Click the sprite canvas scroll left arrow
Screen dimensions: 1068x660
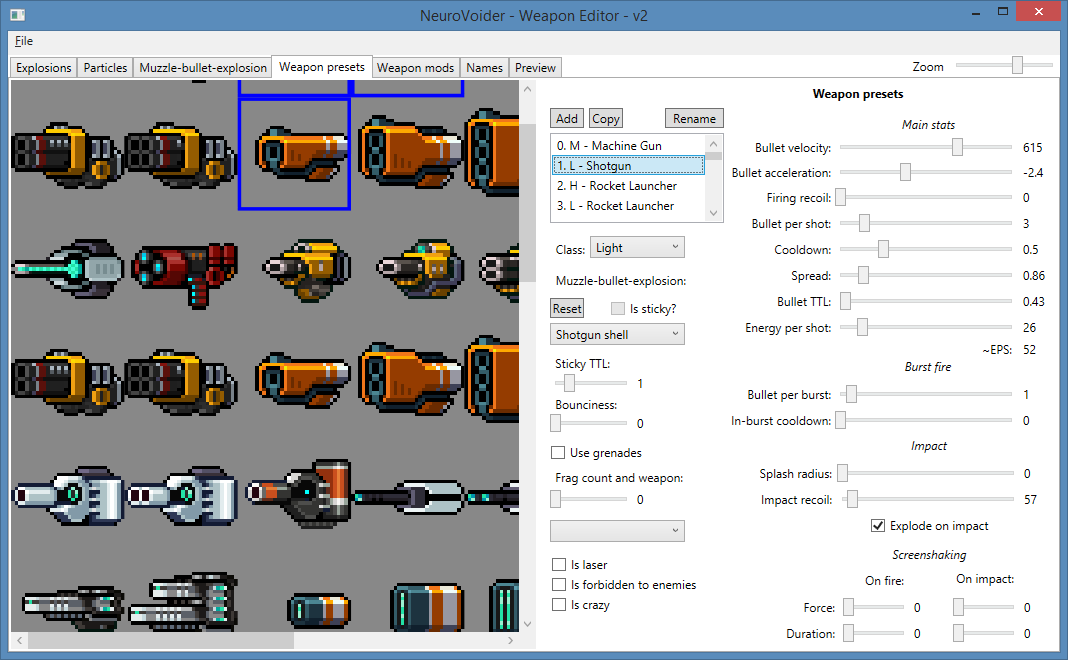(x=19, y=640)
